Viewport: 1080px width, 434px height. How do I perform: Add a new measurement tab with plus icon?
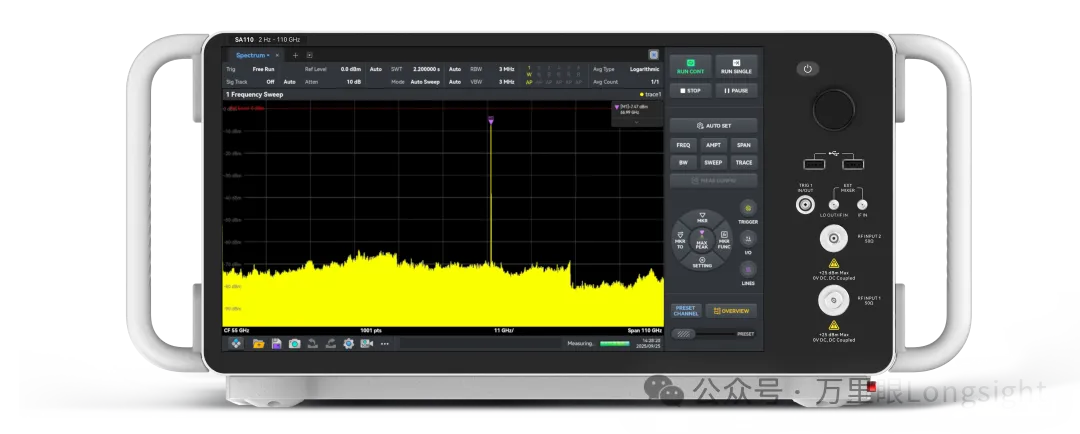click(295, 55)
